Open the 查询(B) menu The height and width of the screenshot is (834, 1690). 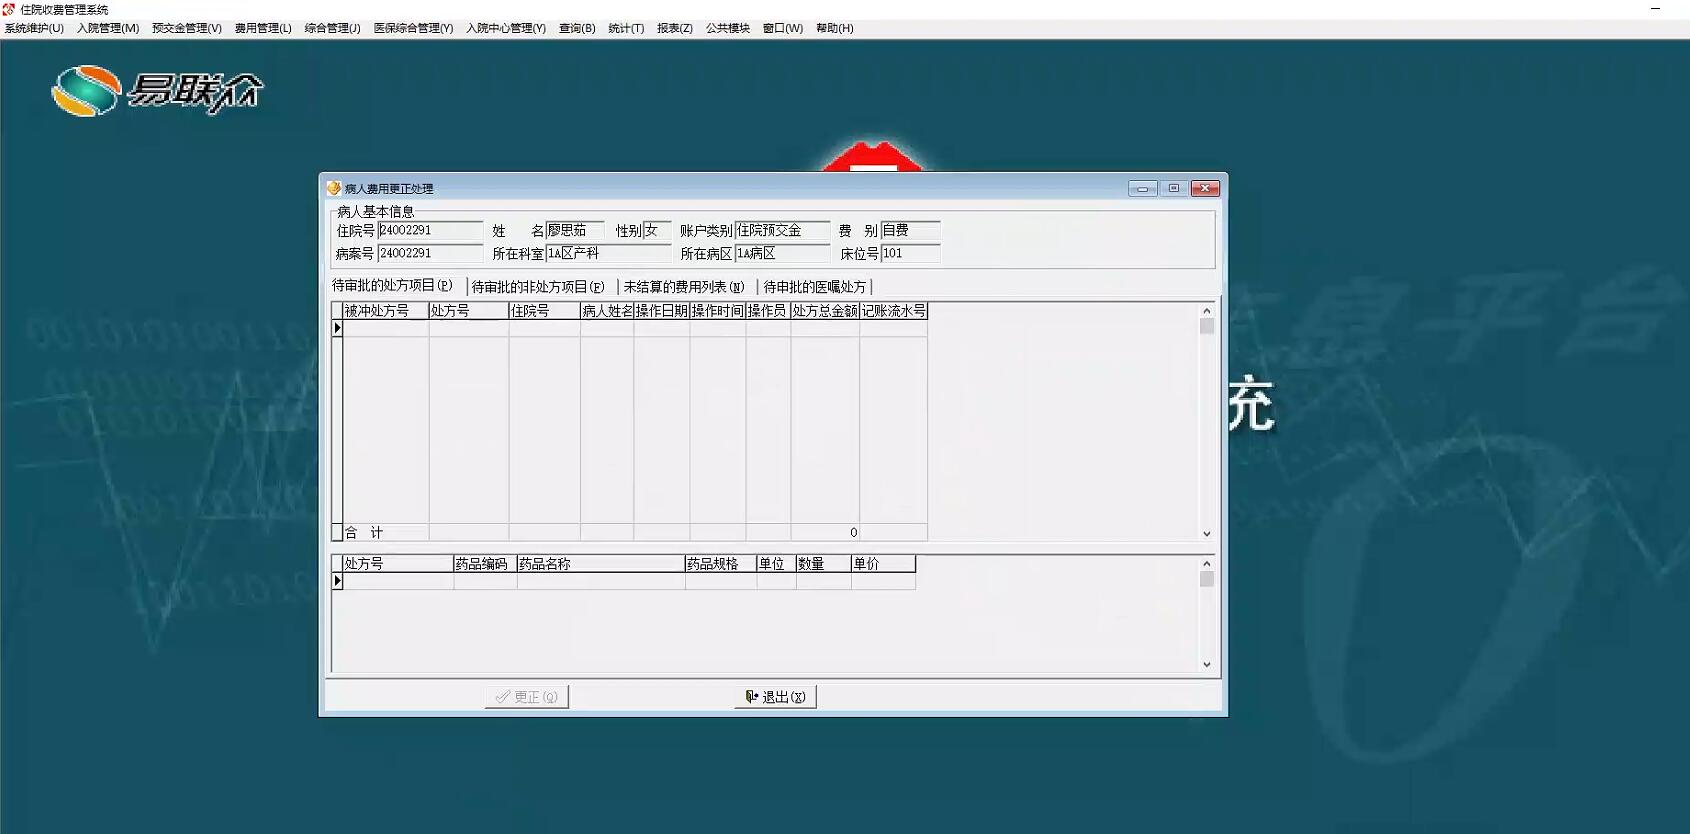(x=577, y=28)
